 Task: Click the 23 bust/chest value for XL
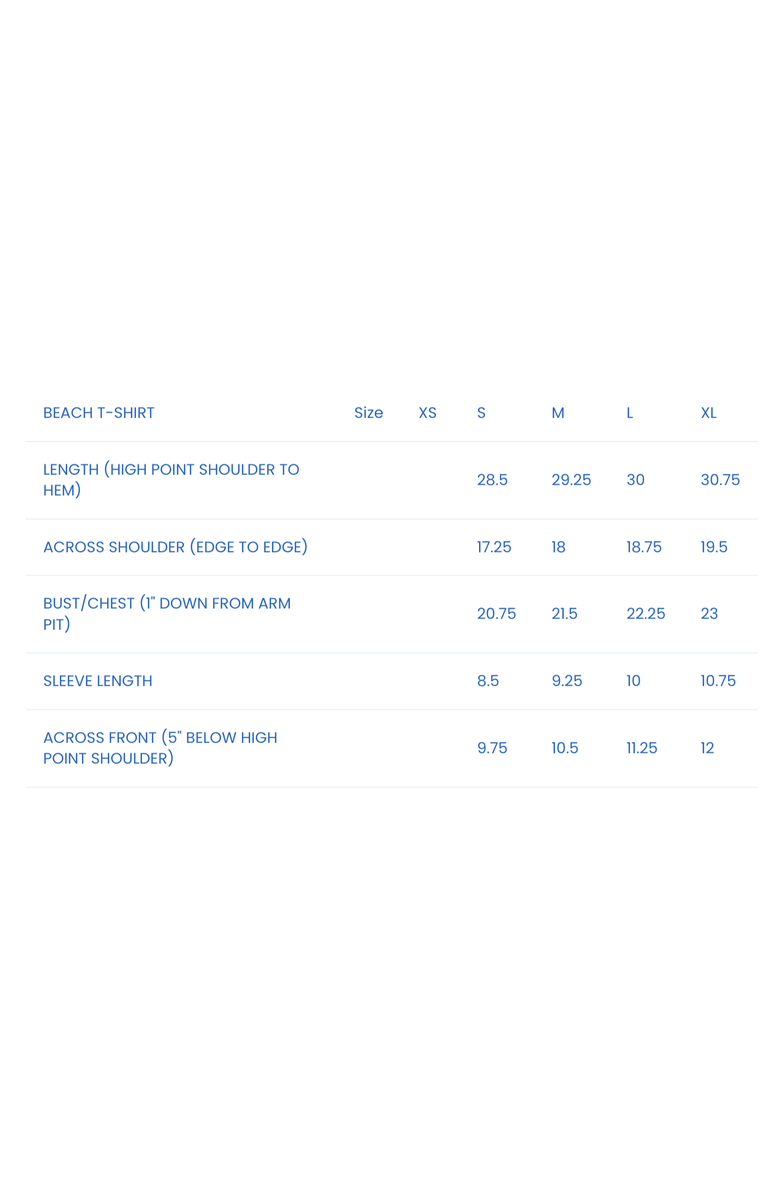[x=709, y=614]
